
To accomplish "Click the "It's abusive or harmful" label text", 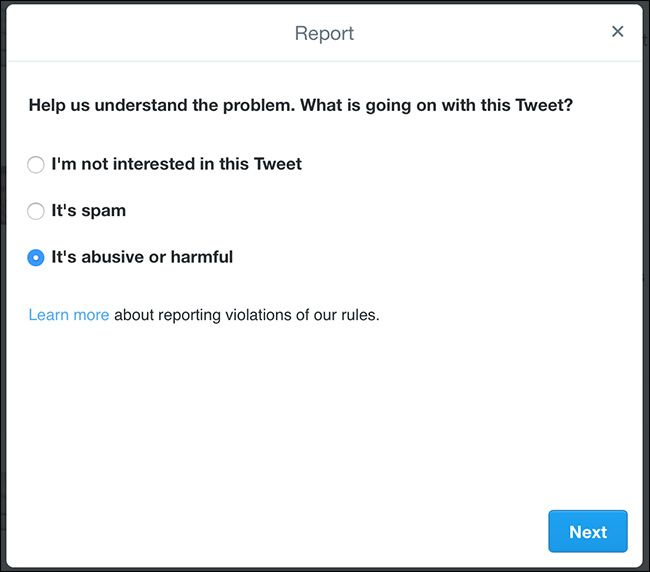I will coord(141,257).
